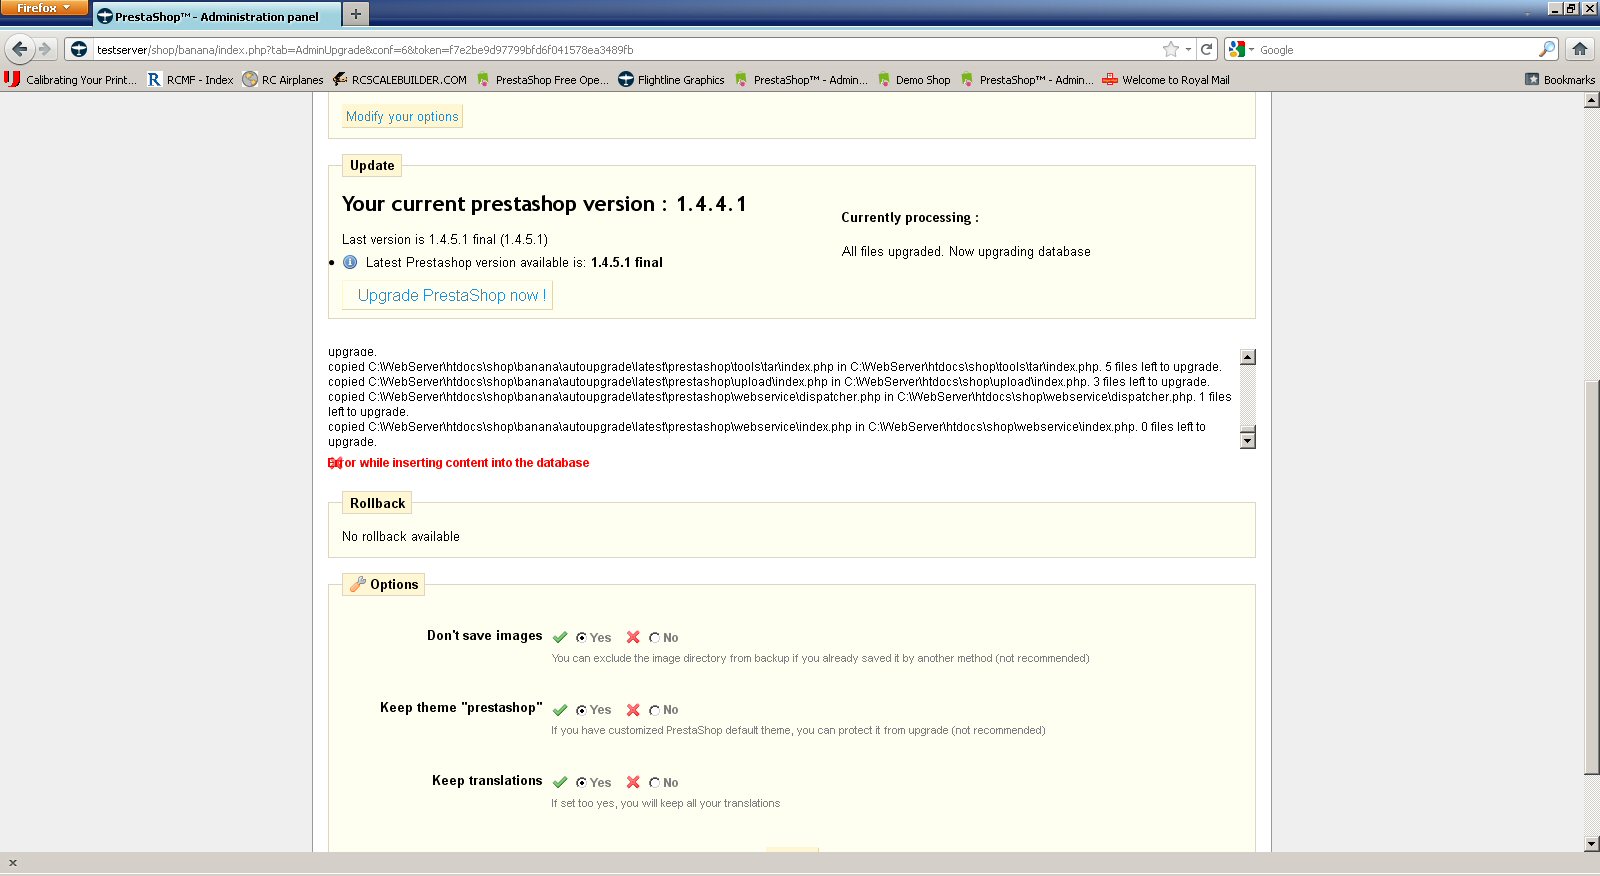The image size is (1600, 876).
Task: Click the red X icon for Keep theme
Action: tap(633, 709)
